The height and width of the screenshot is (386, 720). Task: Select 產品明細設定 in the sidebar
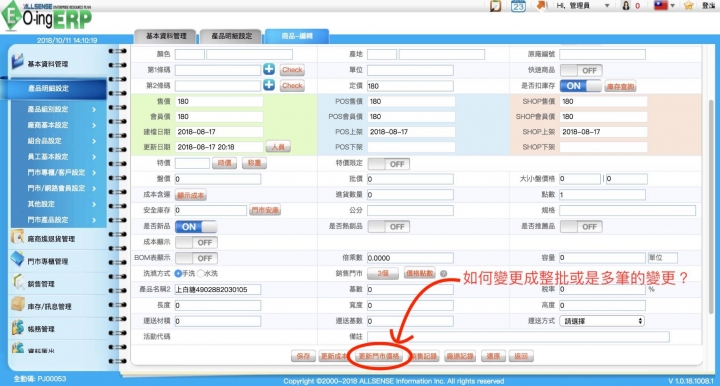click(54, 88)
